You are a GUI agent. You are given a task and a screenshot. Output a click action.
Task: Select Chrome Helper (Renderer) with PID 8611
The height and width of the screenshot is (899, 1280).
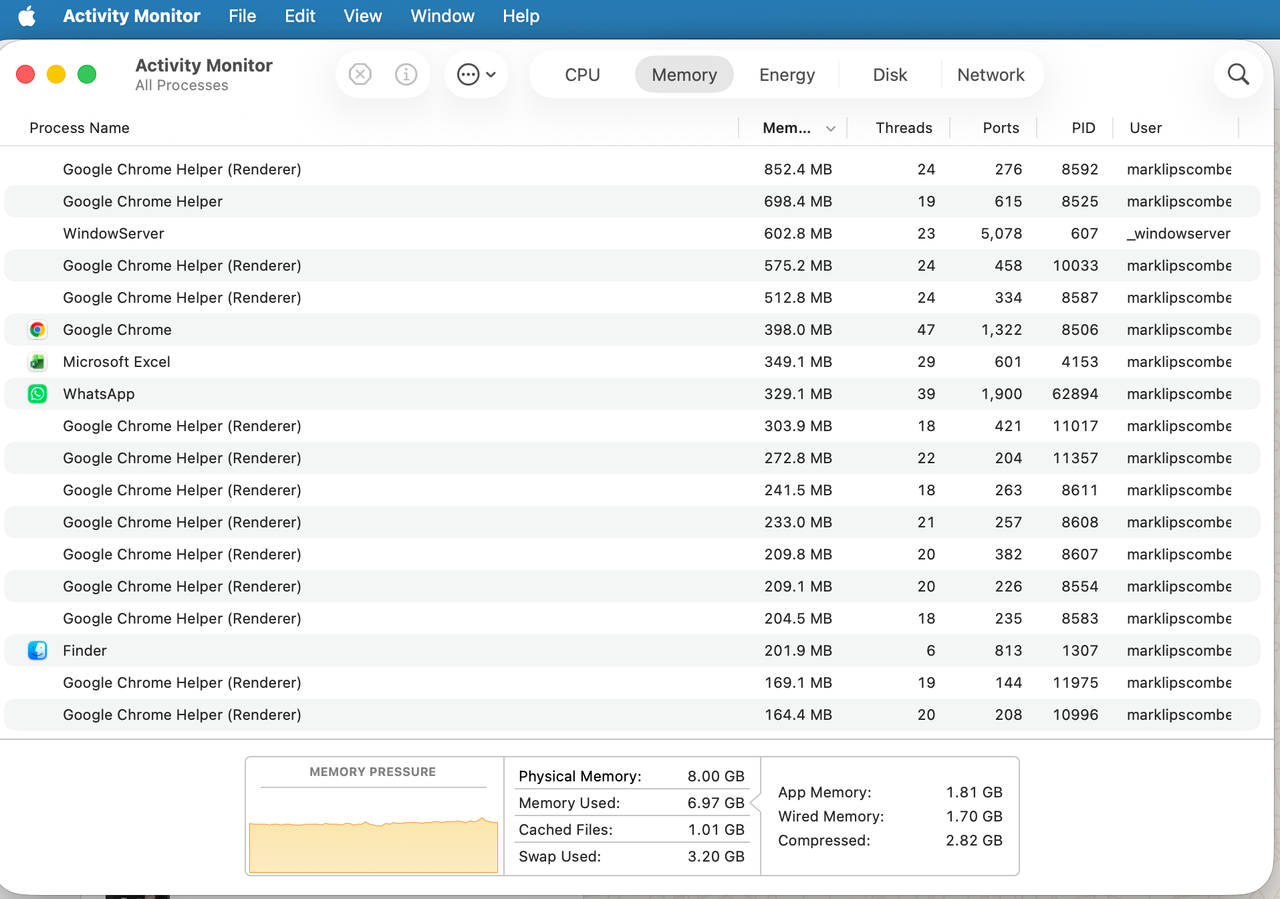coord(632,490)
